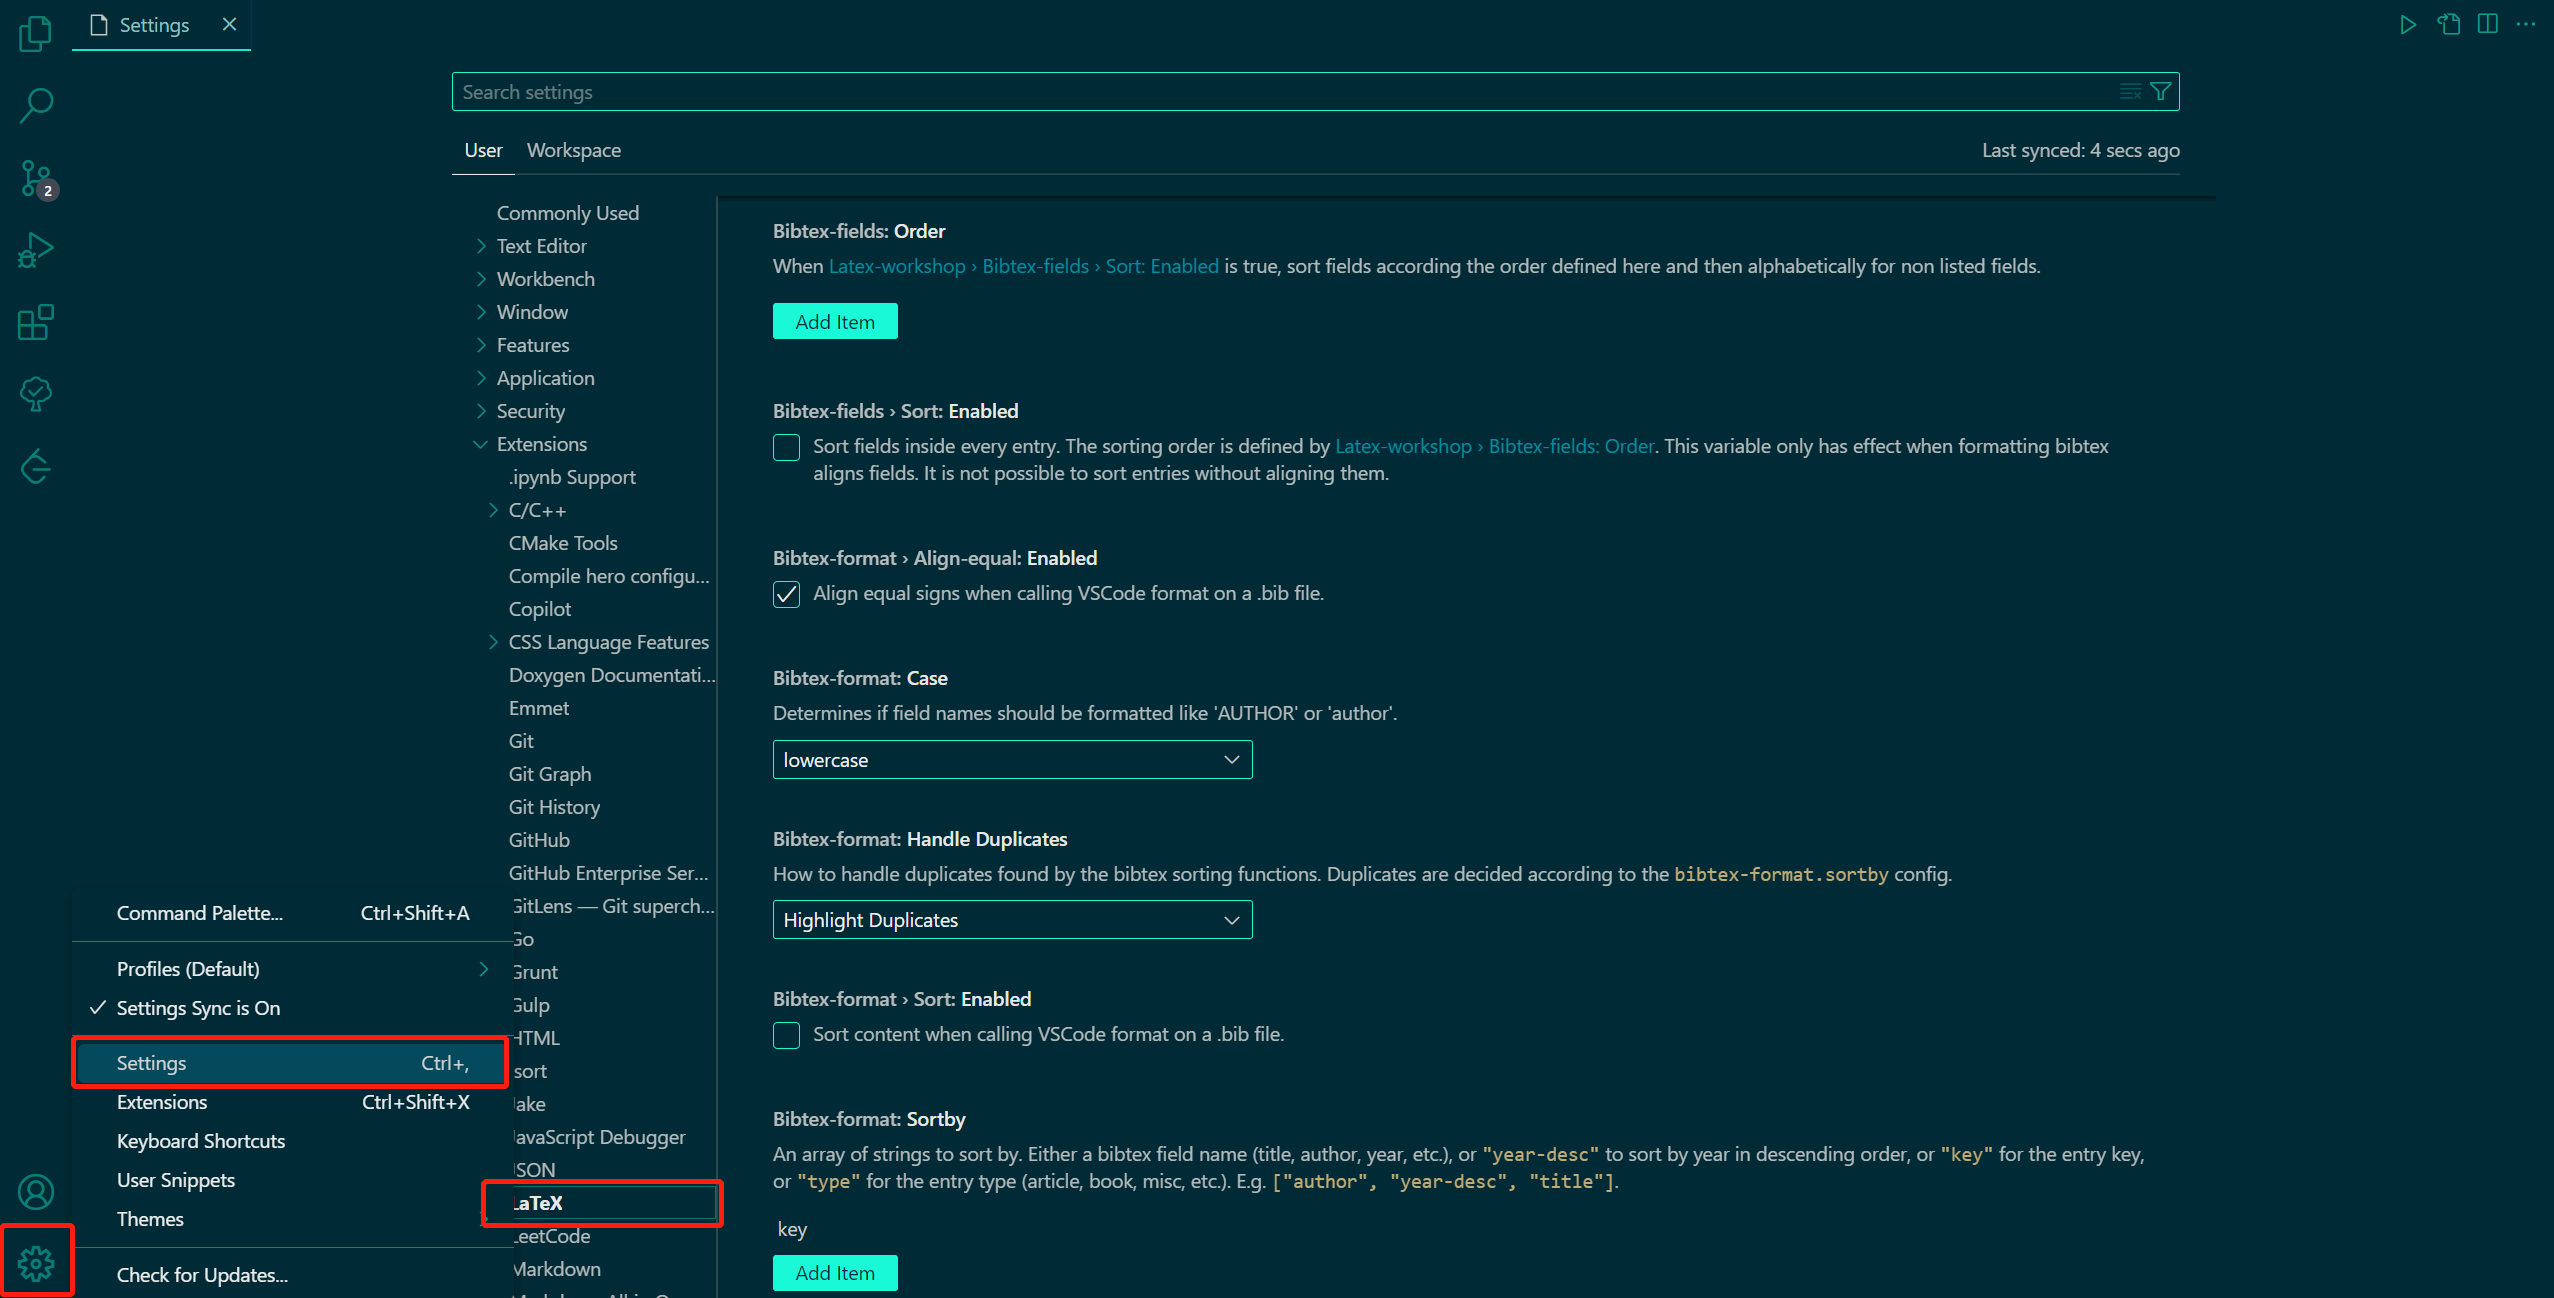Enable Bibtex-fields Sort checkbox
Viewport: 2554px width, 1298px height.
[x=786, y=447]
